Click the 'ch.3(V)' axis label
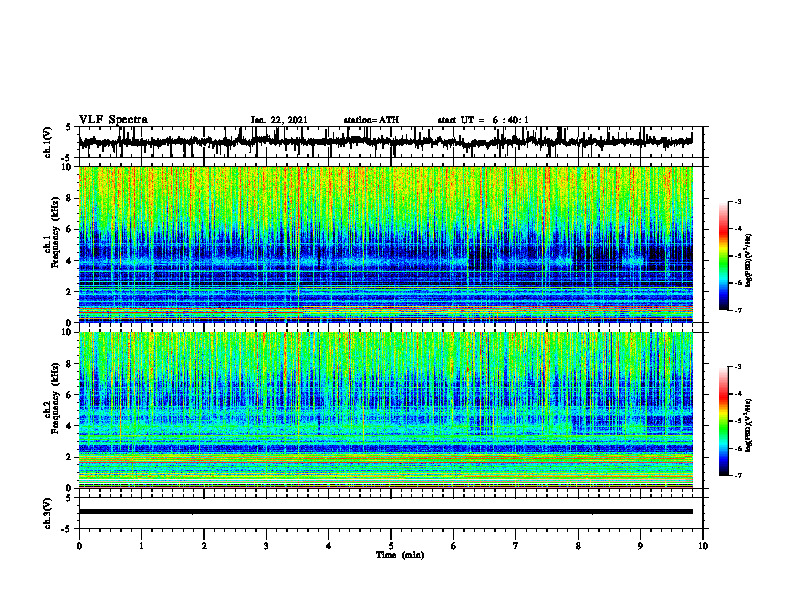The width and height of the screenshot is (792, 612). pos(48,514)
